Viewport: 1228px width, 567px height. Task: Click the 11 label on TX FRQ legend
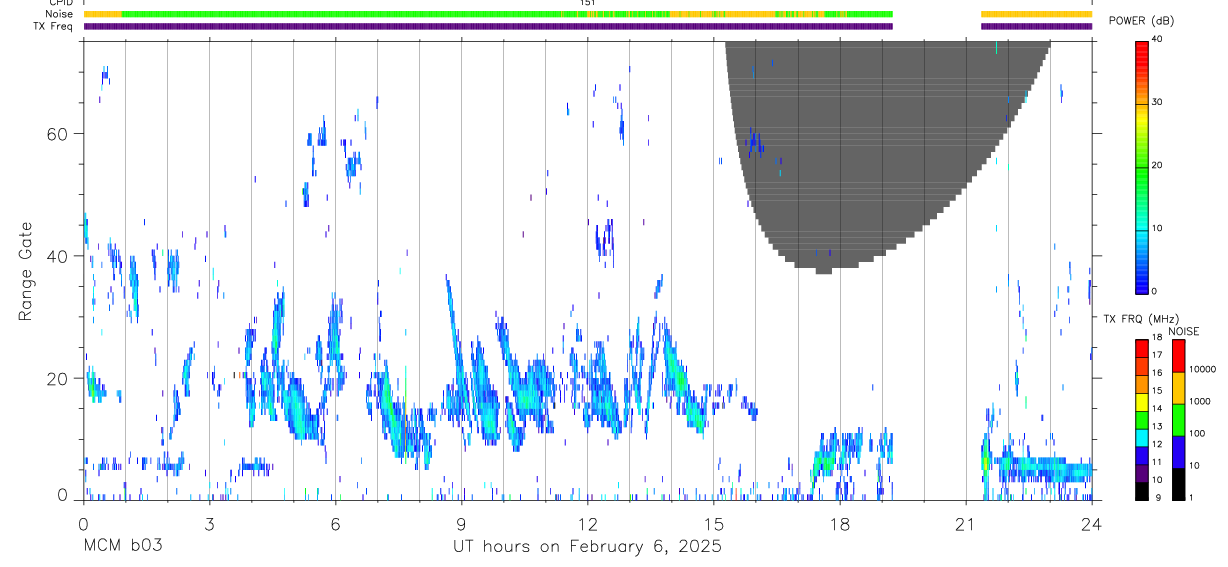point(1157,462)
